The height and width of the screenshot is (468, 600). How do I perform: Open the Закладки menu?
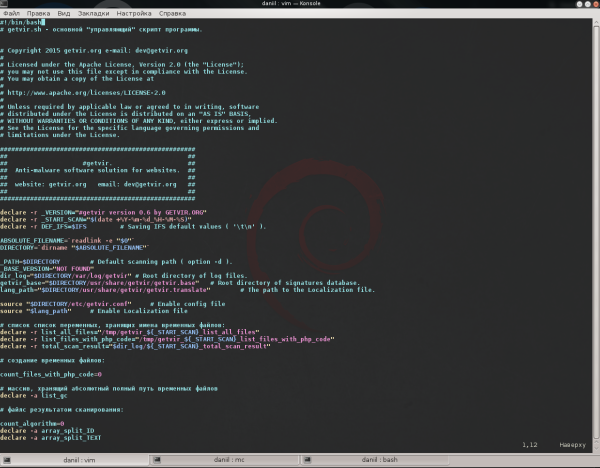click(x=93, y=16)
